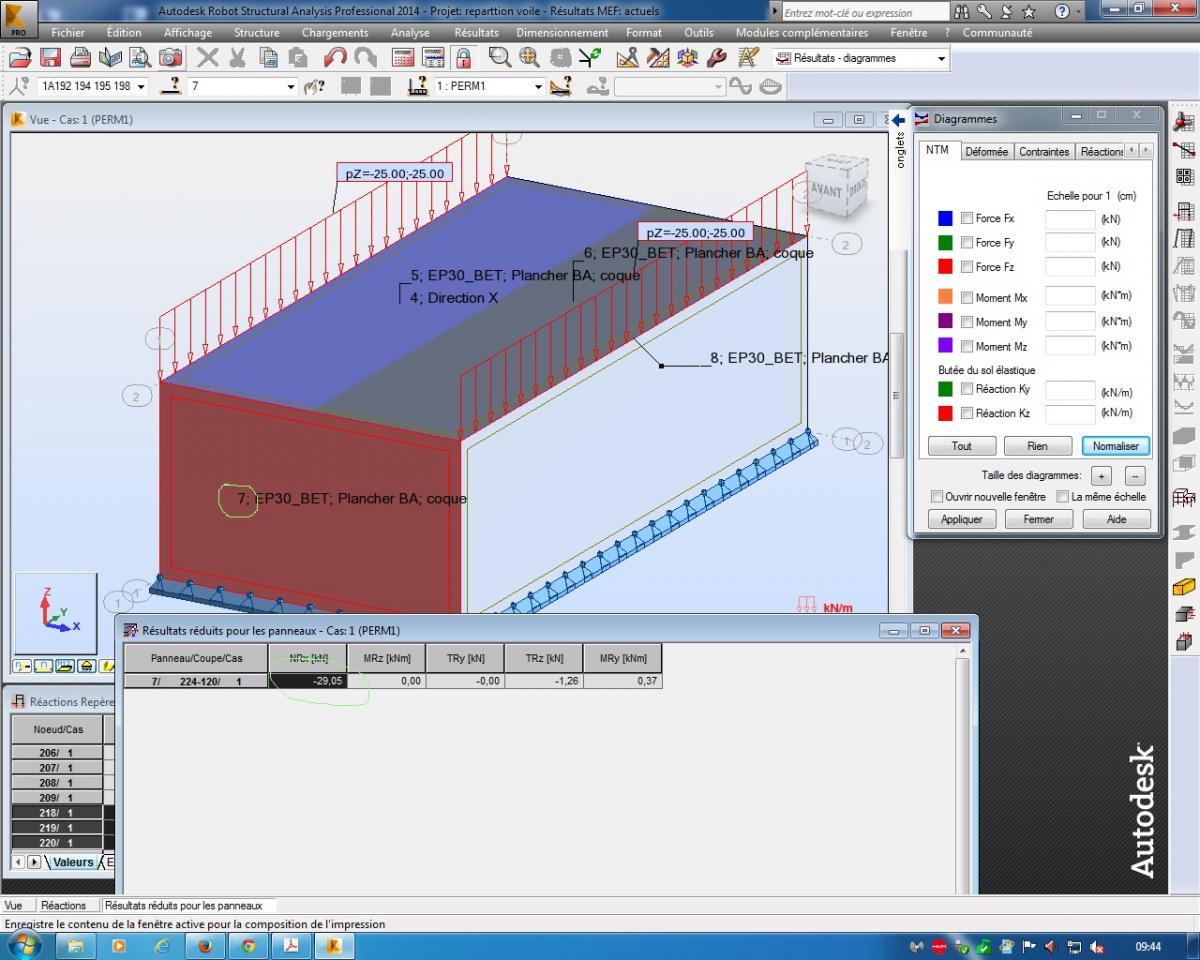Click the purple Moment My color swatch
Viewport: 1200px width, 960px height.
(x=945, y=322)
